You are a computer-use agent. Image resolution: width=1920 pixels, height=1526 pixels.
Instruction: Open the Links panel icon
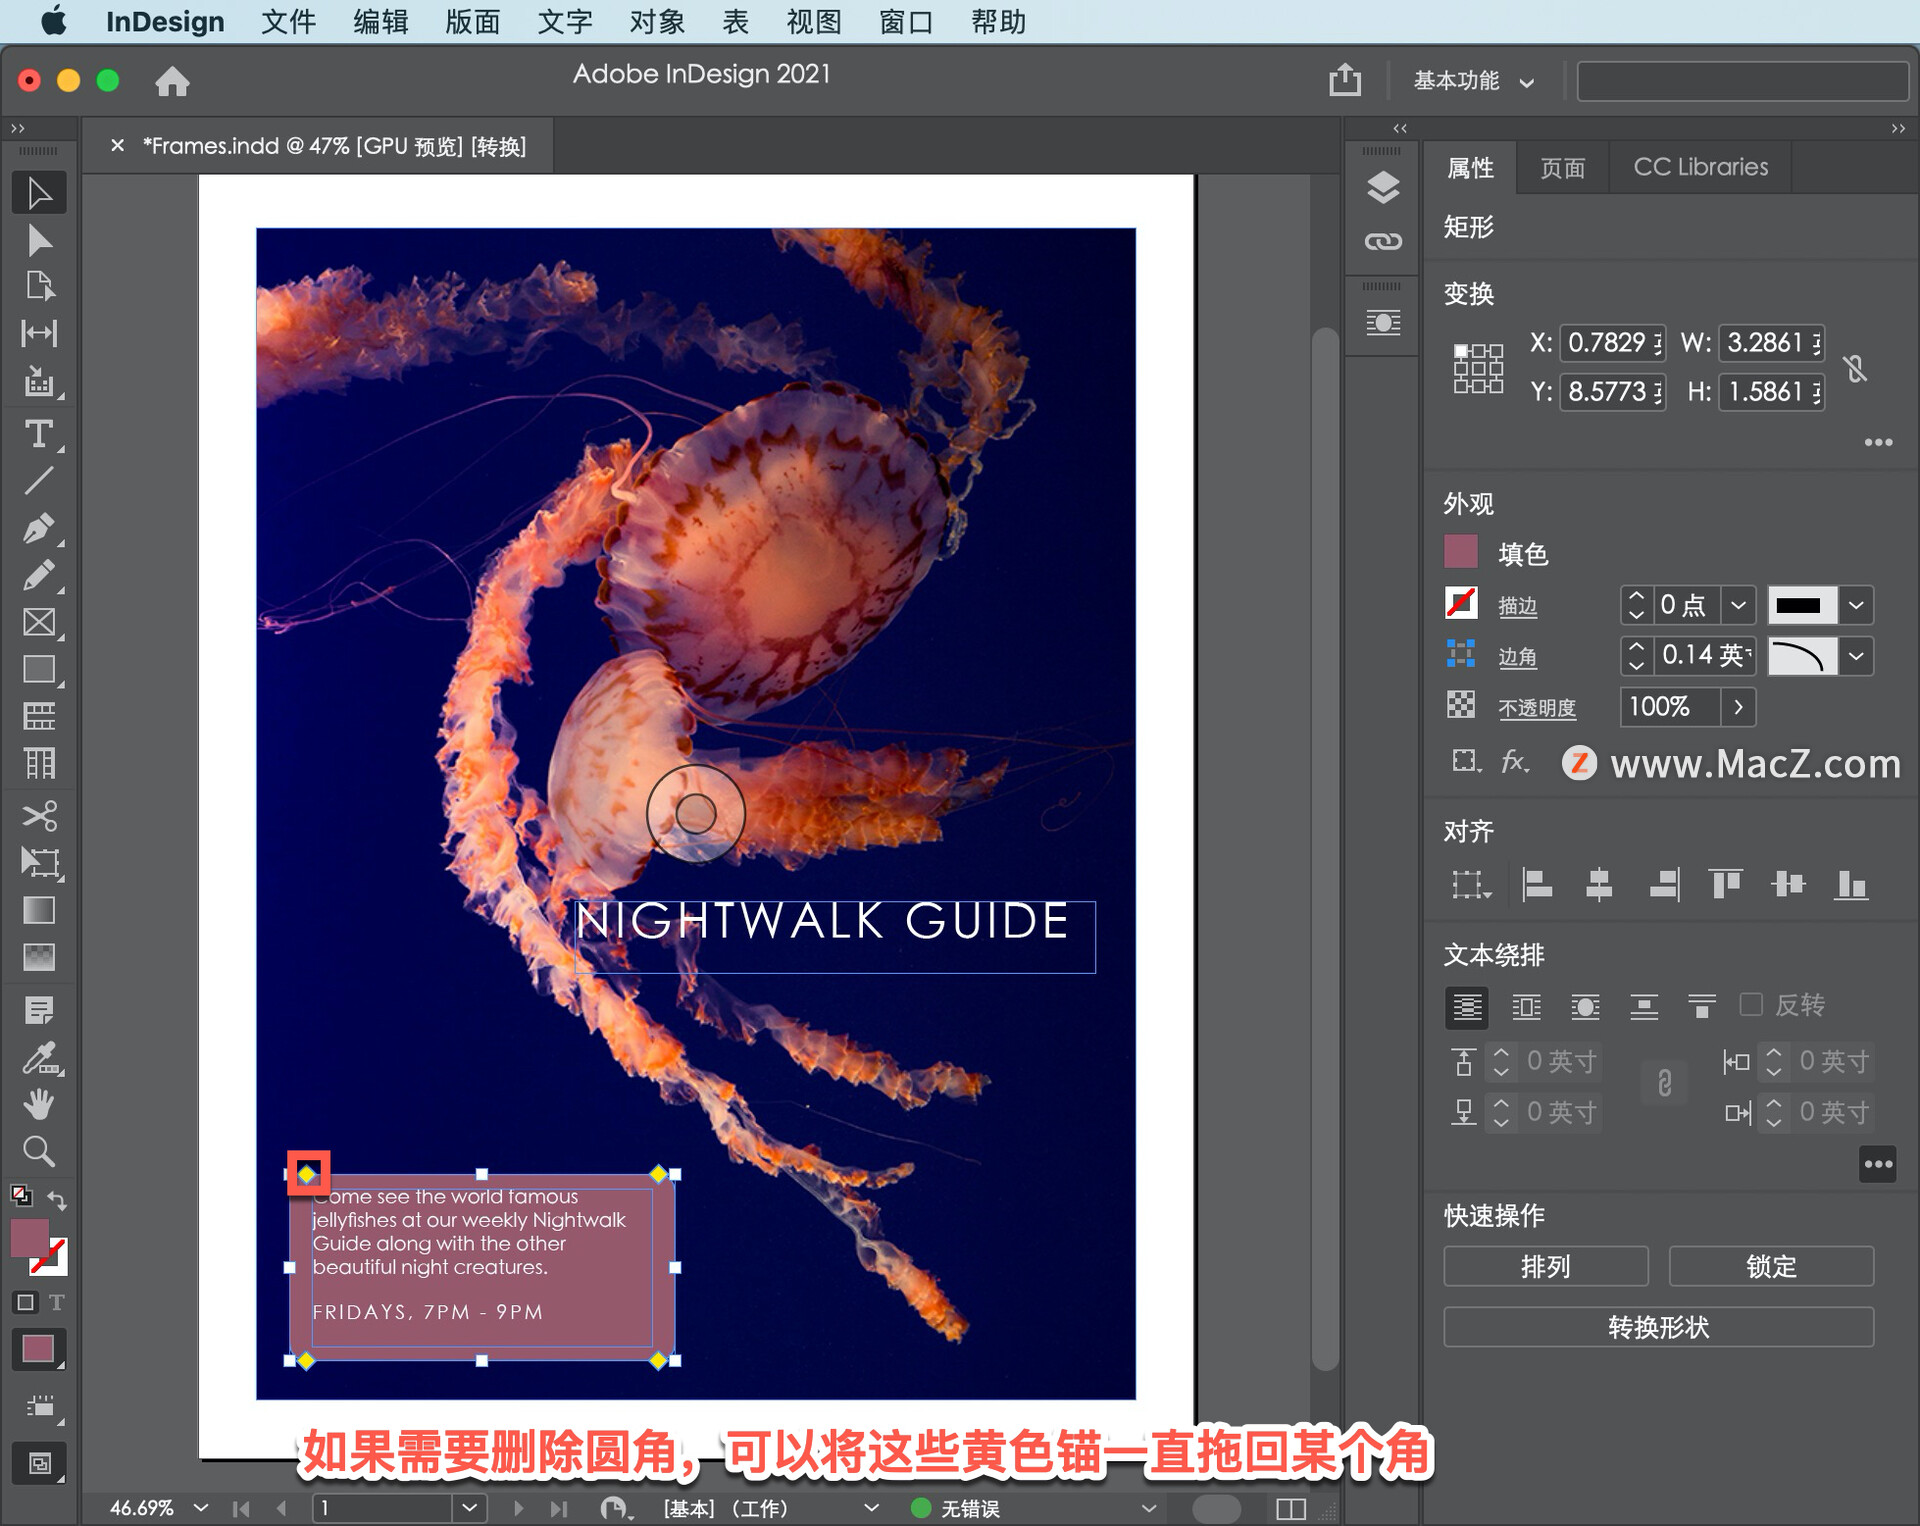1383,242
